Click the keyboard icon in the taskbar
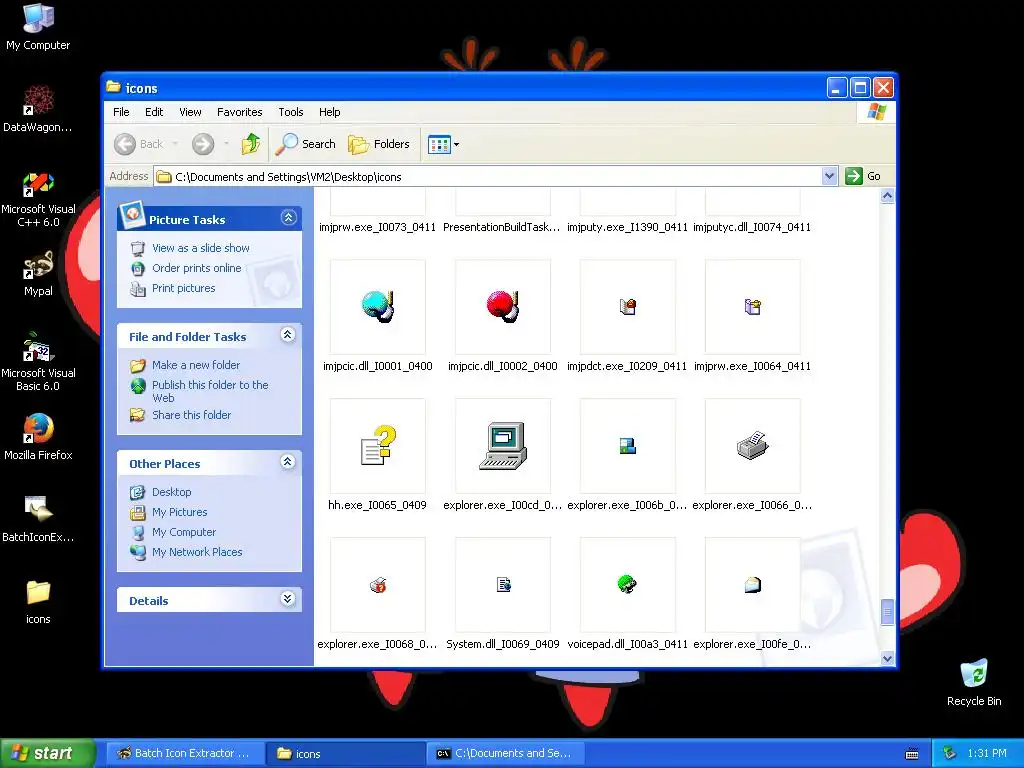1024x768 pixels. point(912,754)
